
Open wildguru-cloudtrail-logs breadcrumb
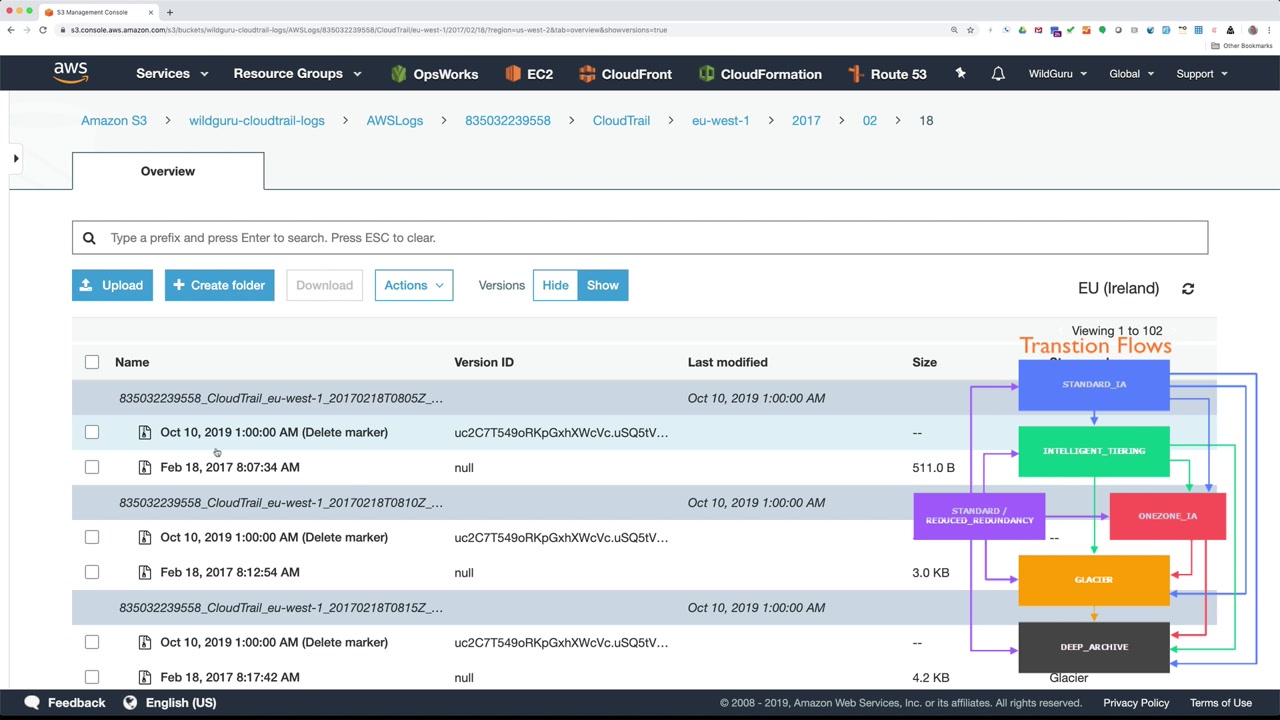click(x=257, y=120)
